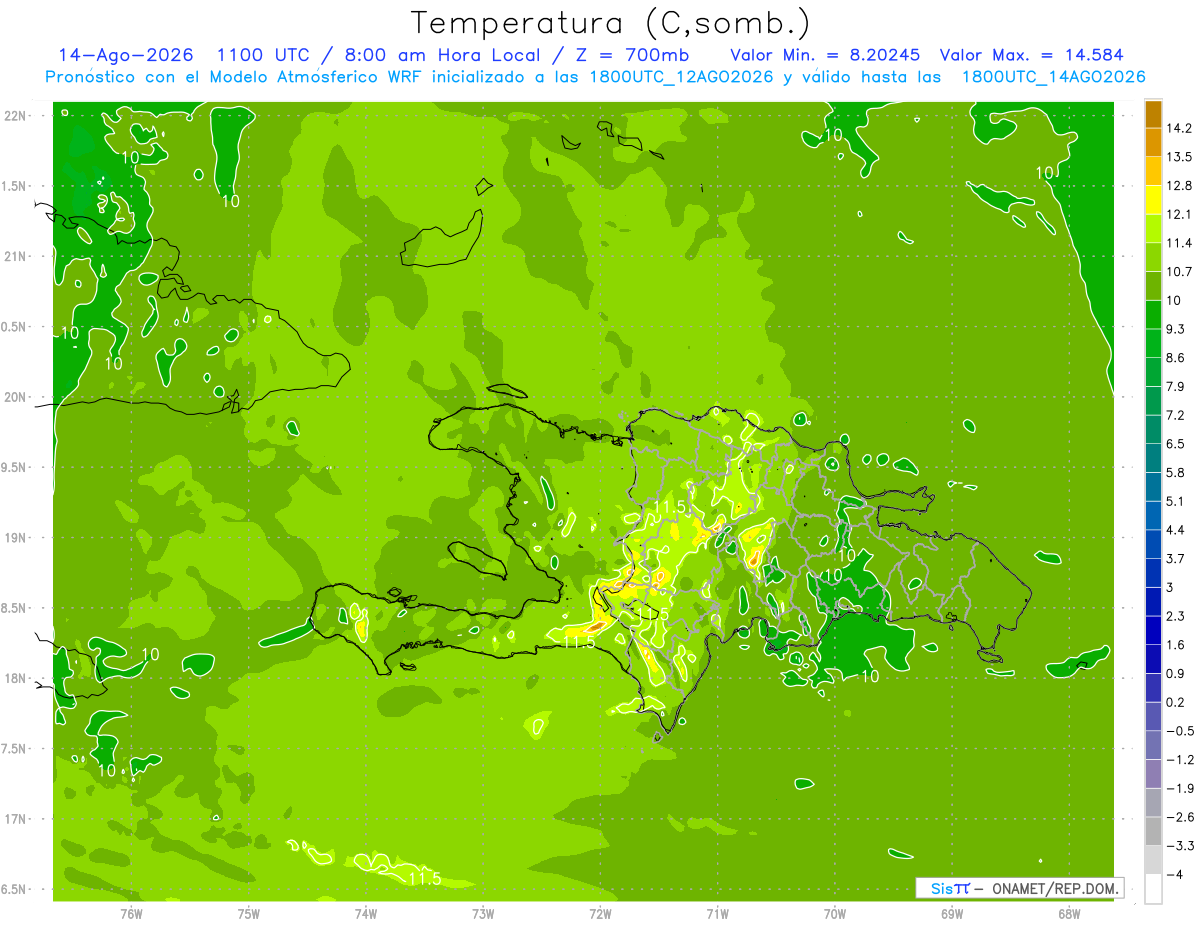Pick the yellow swatch between 12.1 and 12.8
Image resolution: width=1200 pixels, height=927 pixels.
(x=1153, y=200)
